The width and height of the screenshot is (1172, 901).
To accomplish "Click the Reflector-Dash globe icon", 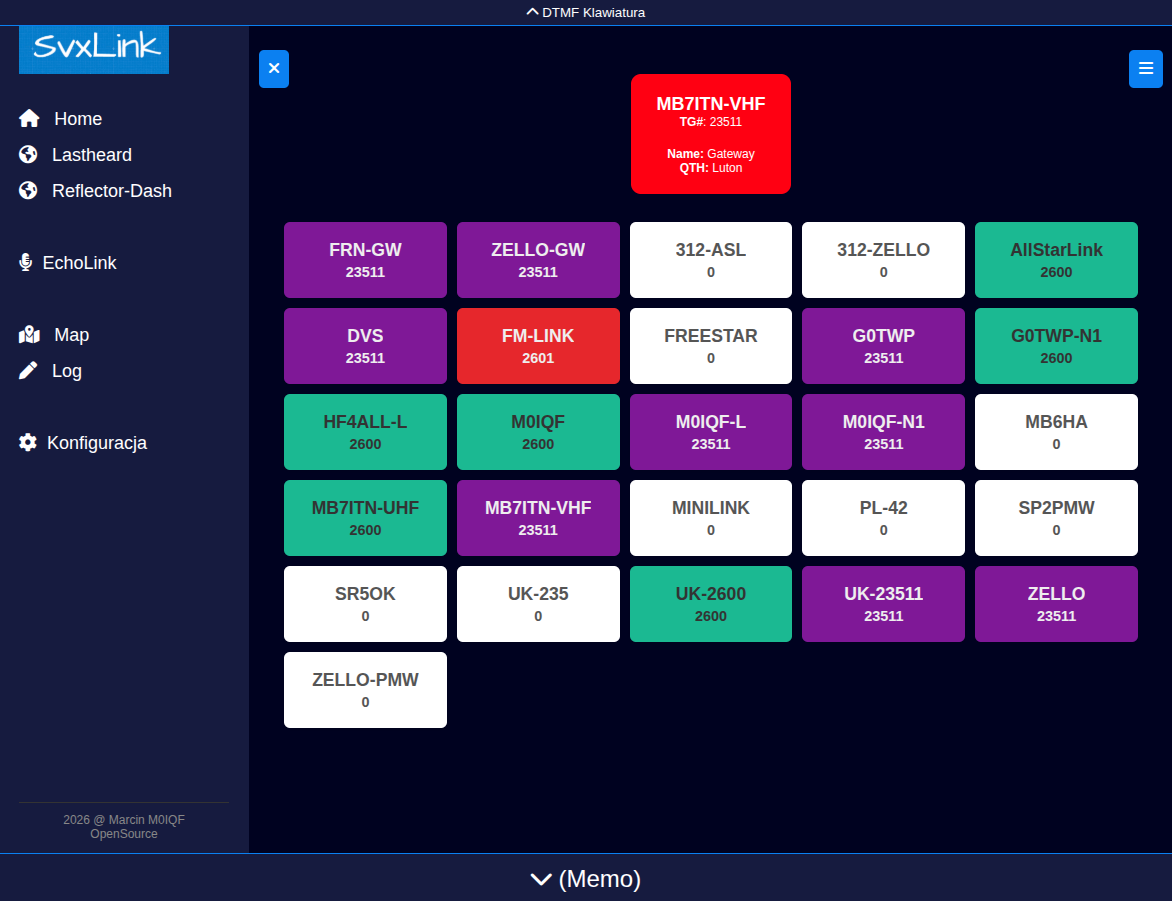I will (x=28, y=191).
